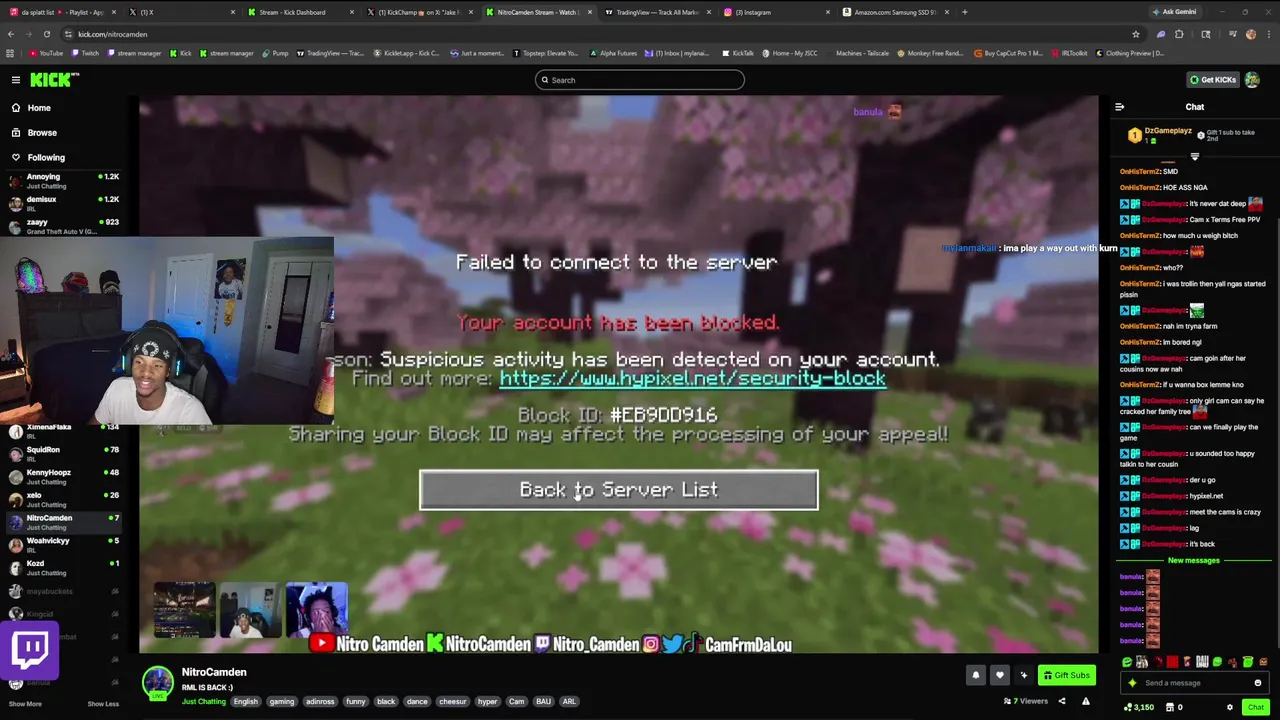
Task: Click the Ask Gemini button
Action: (1177, 12)
